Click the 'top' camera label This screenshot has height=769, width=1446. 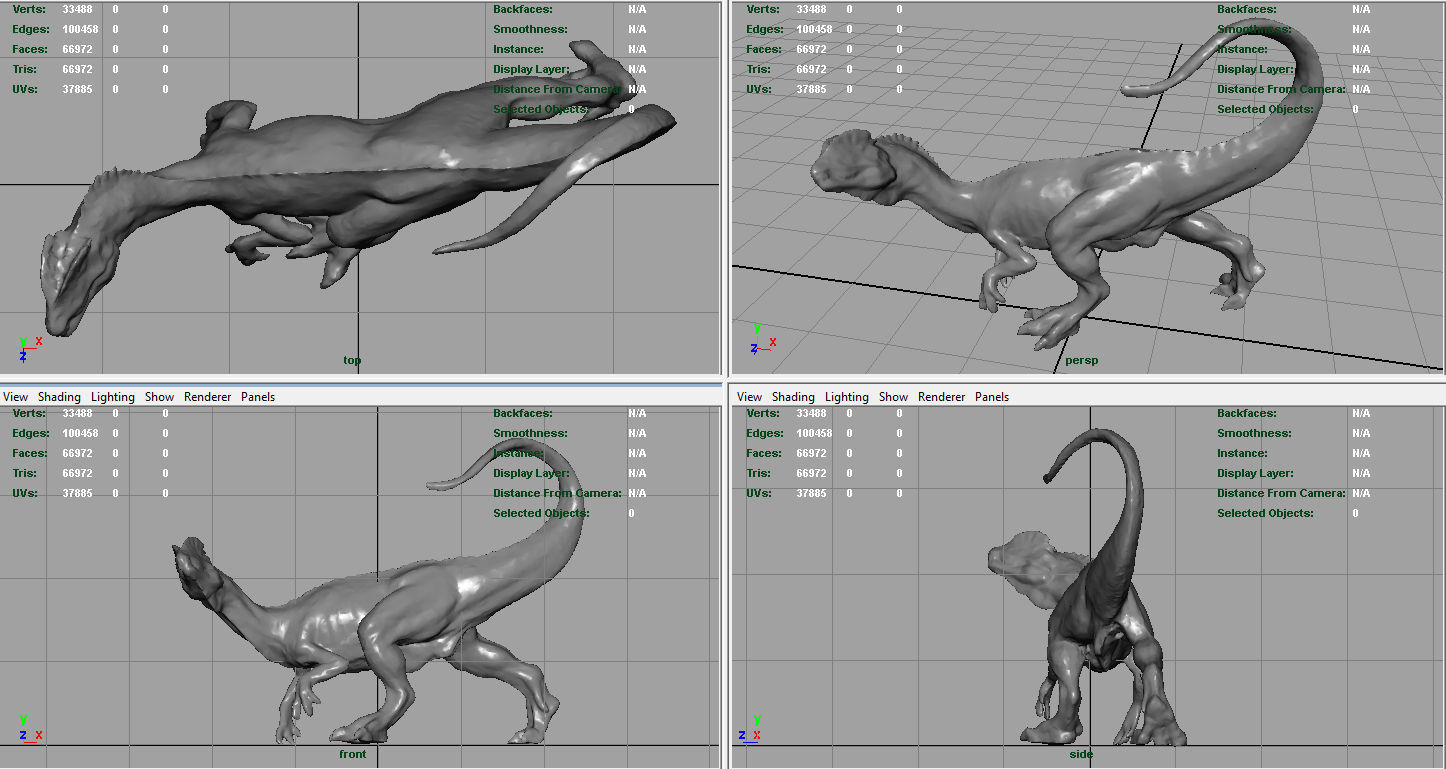[x=352, y=360]
